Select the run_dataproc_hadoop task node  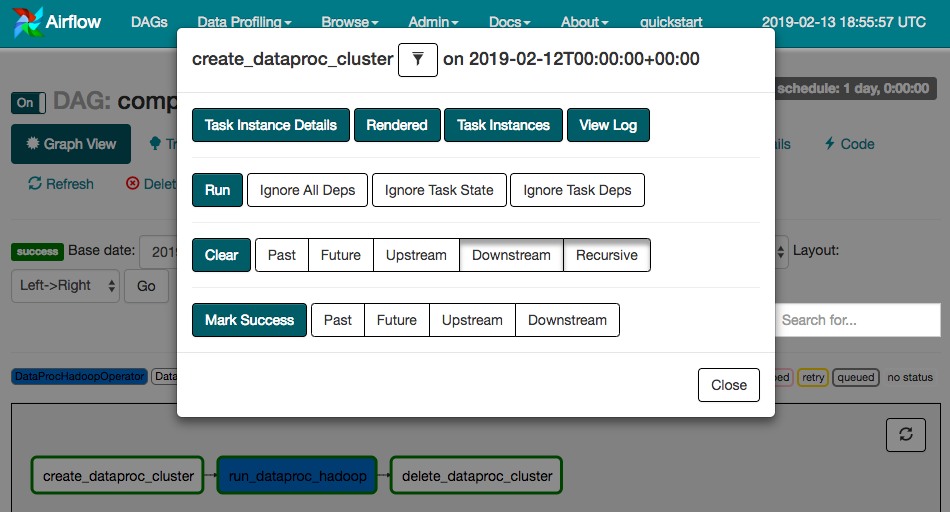point(297,476)
